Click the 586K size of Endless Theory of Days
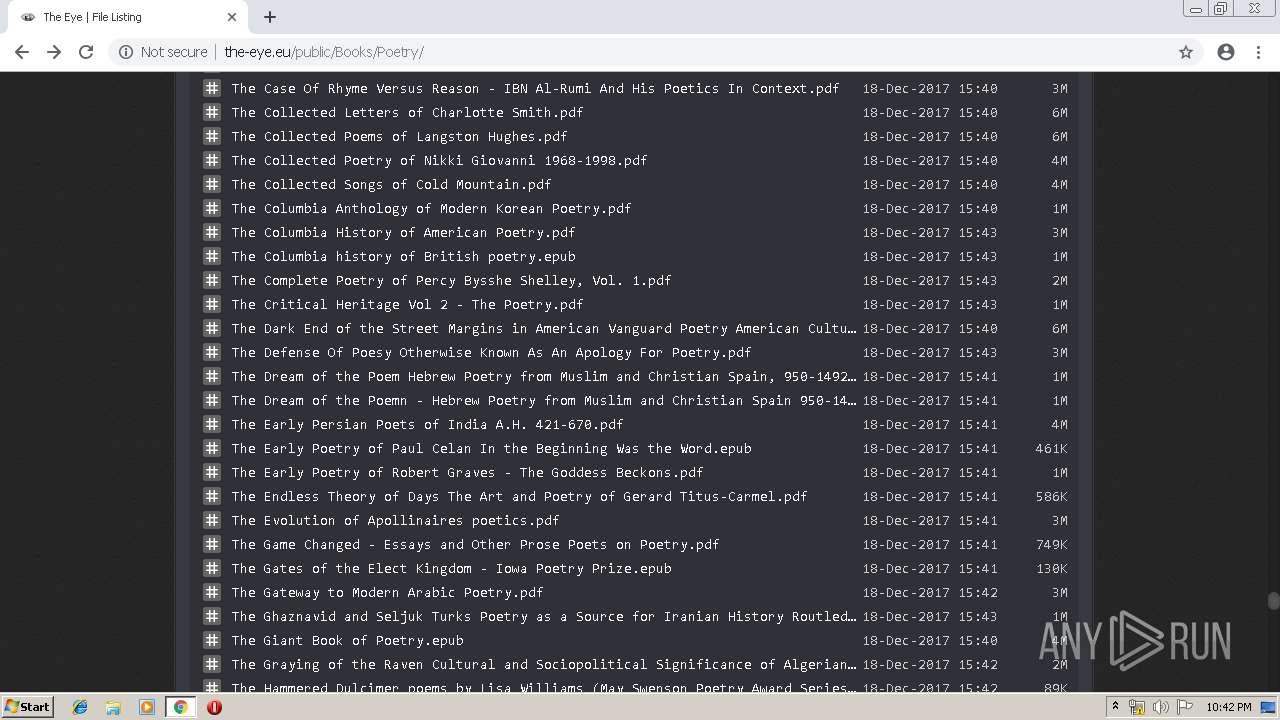Screen dimensions: 1280x720 point(1051,496)
